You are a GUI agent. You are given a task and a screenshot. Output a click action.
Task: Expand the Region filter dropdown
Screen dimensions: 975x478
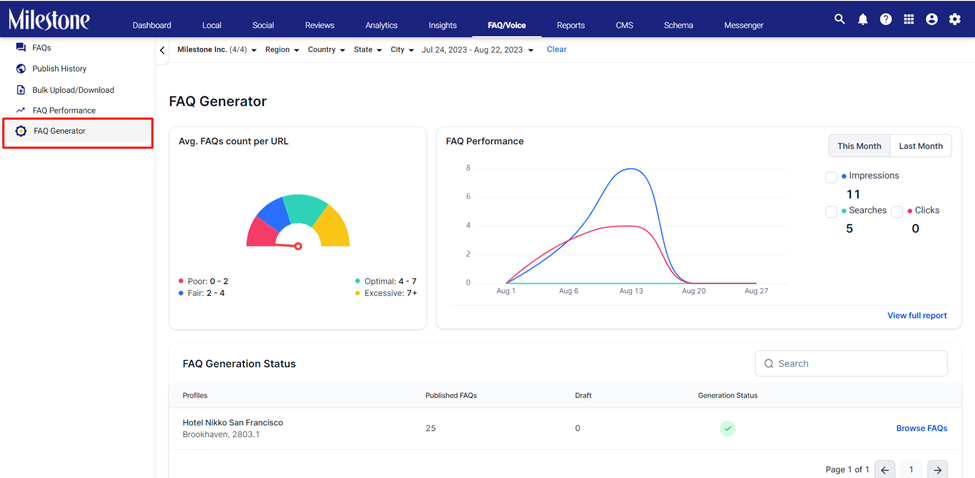(x=282, y=50)
